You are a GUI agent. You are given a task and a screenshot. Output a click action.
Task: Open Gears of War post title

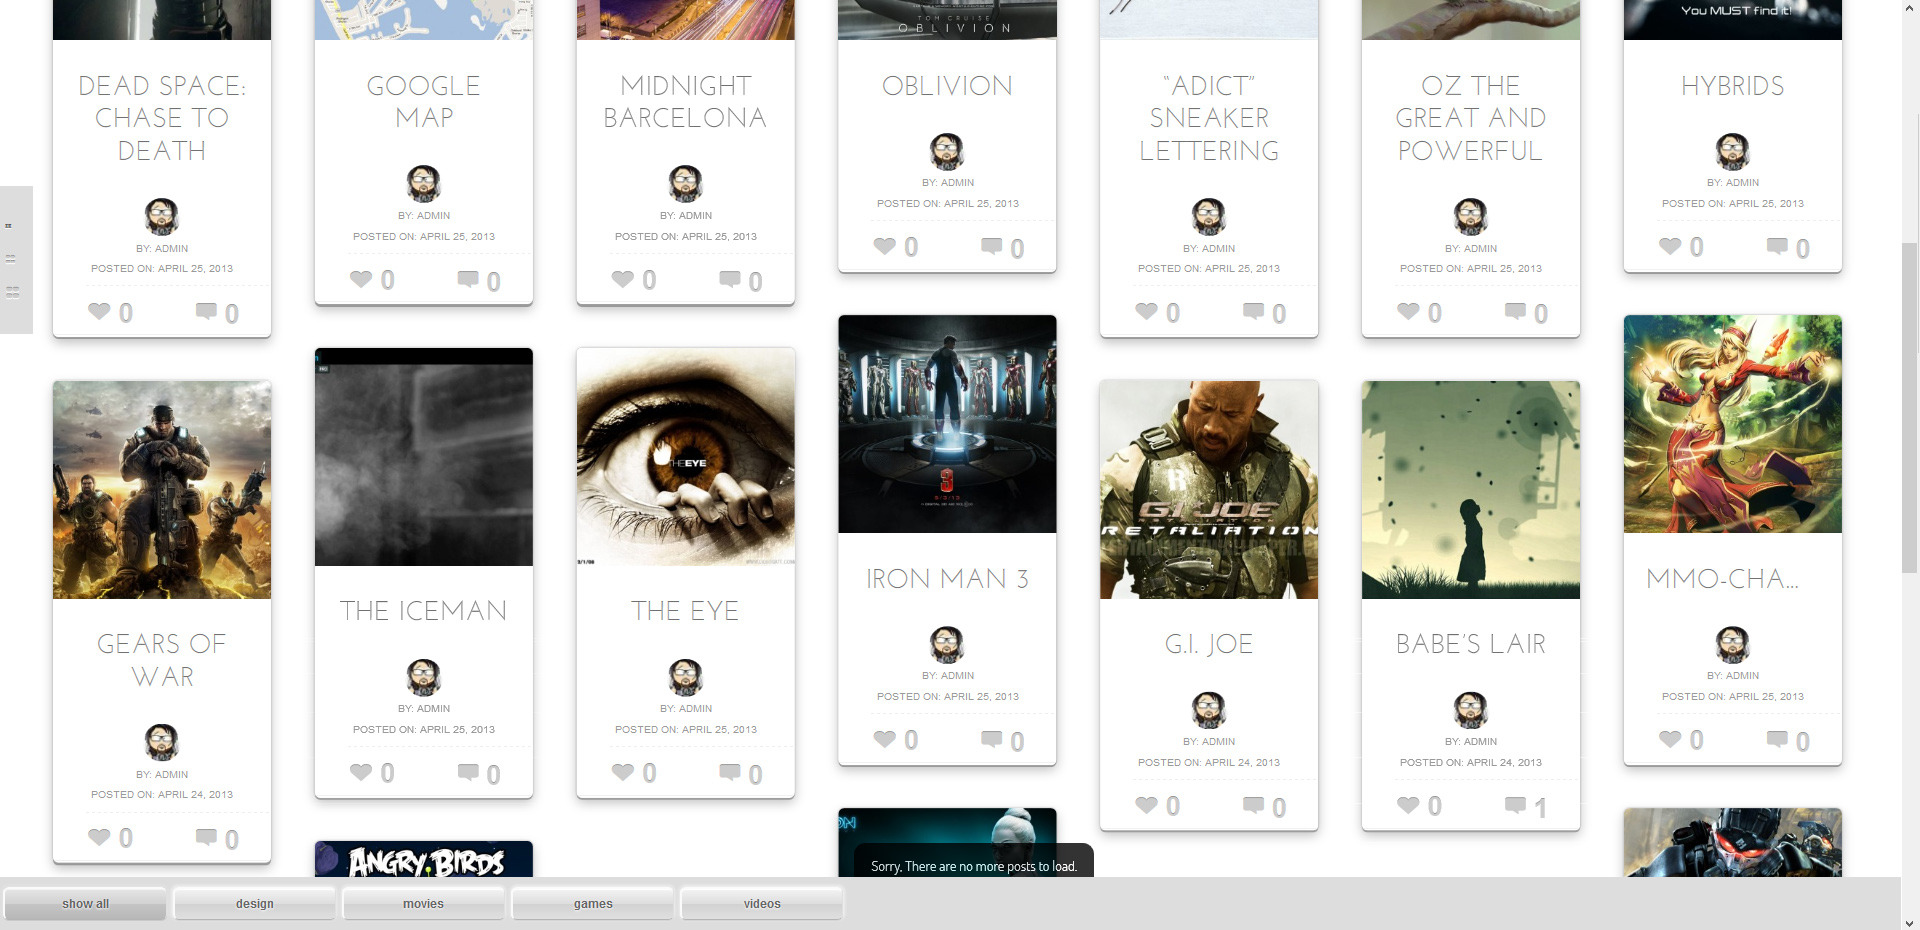point(162,660)
